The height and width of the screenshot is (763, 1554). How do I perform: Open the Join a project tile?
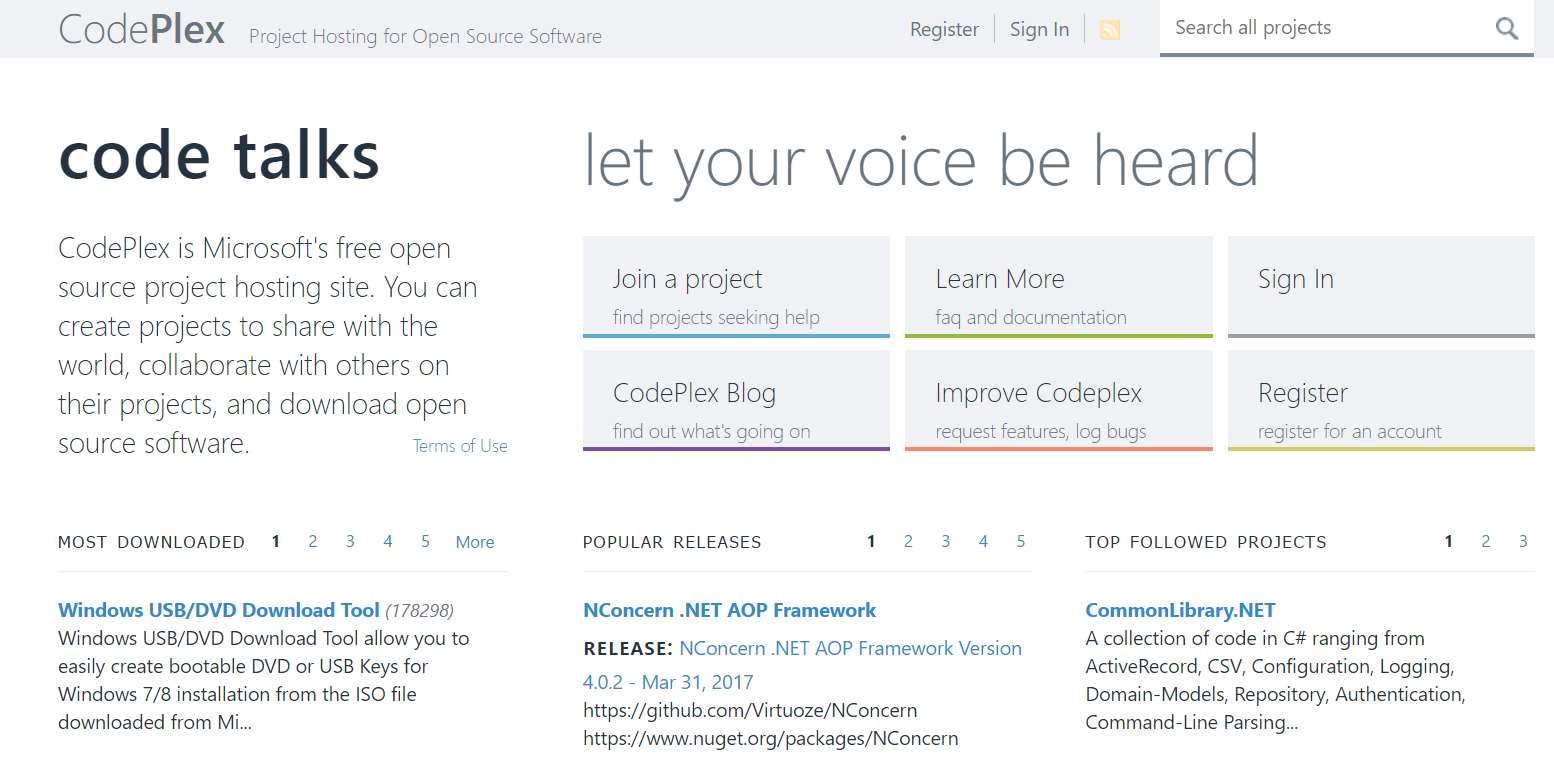736,287
